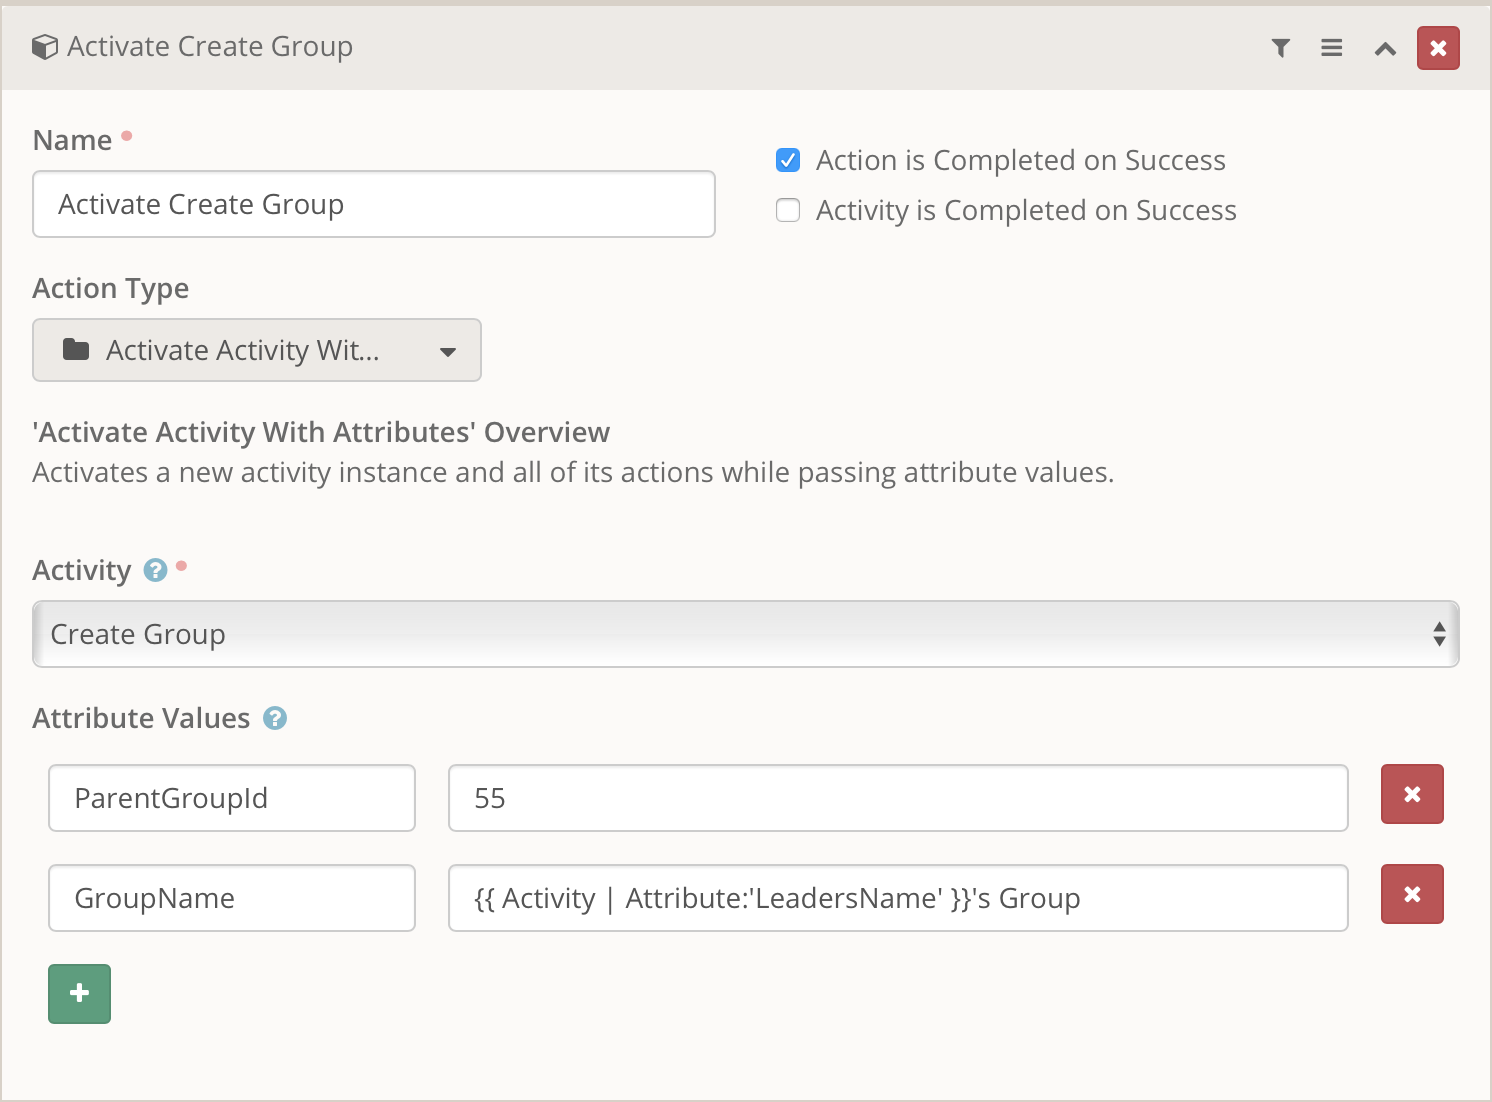Click the LeadersName Lava value field
Viewport: 1492px width, 1102px height.
pos(897,898)
